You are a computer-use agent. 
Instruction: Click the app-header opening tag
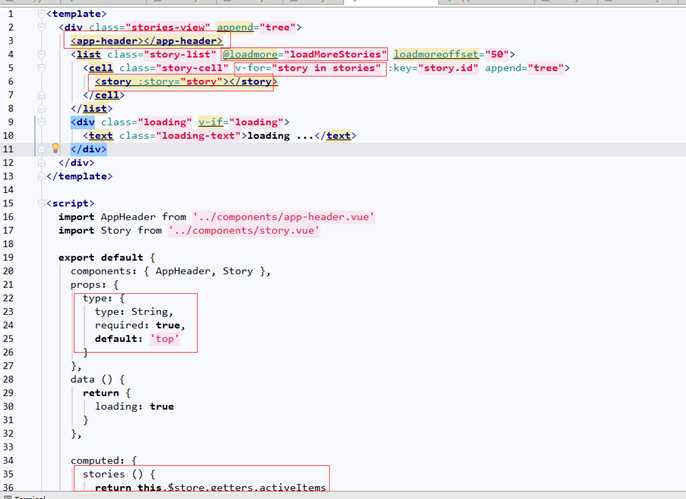107,41
